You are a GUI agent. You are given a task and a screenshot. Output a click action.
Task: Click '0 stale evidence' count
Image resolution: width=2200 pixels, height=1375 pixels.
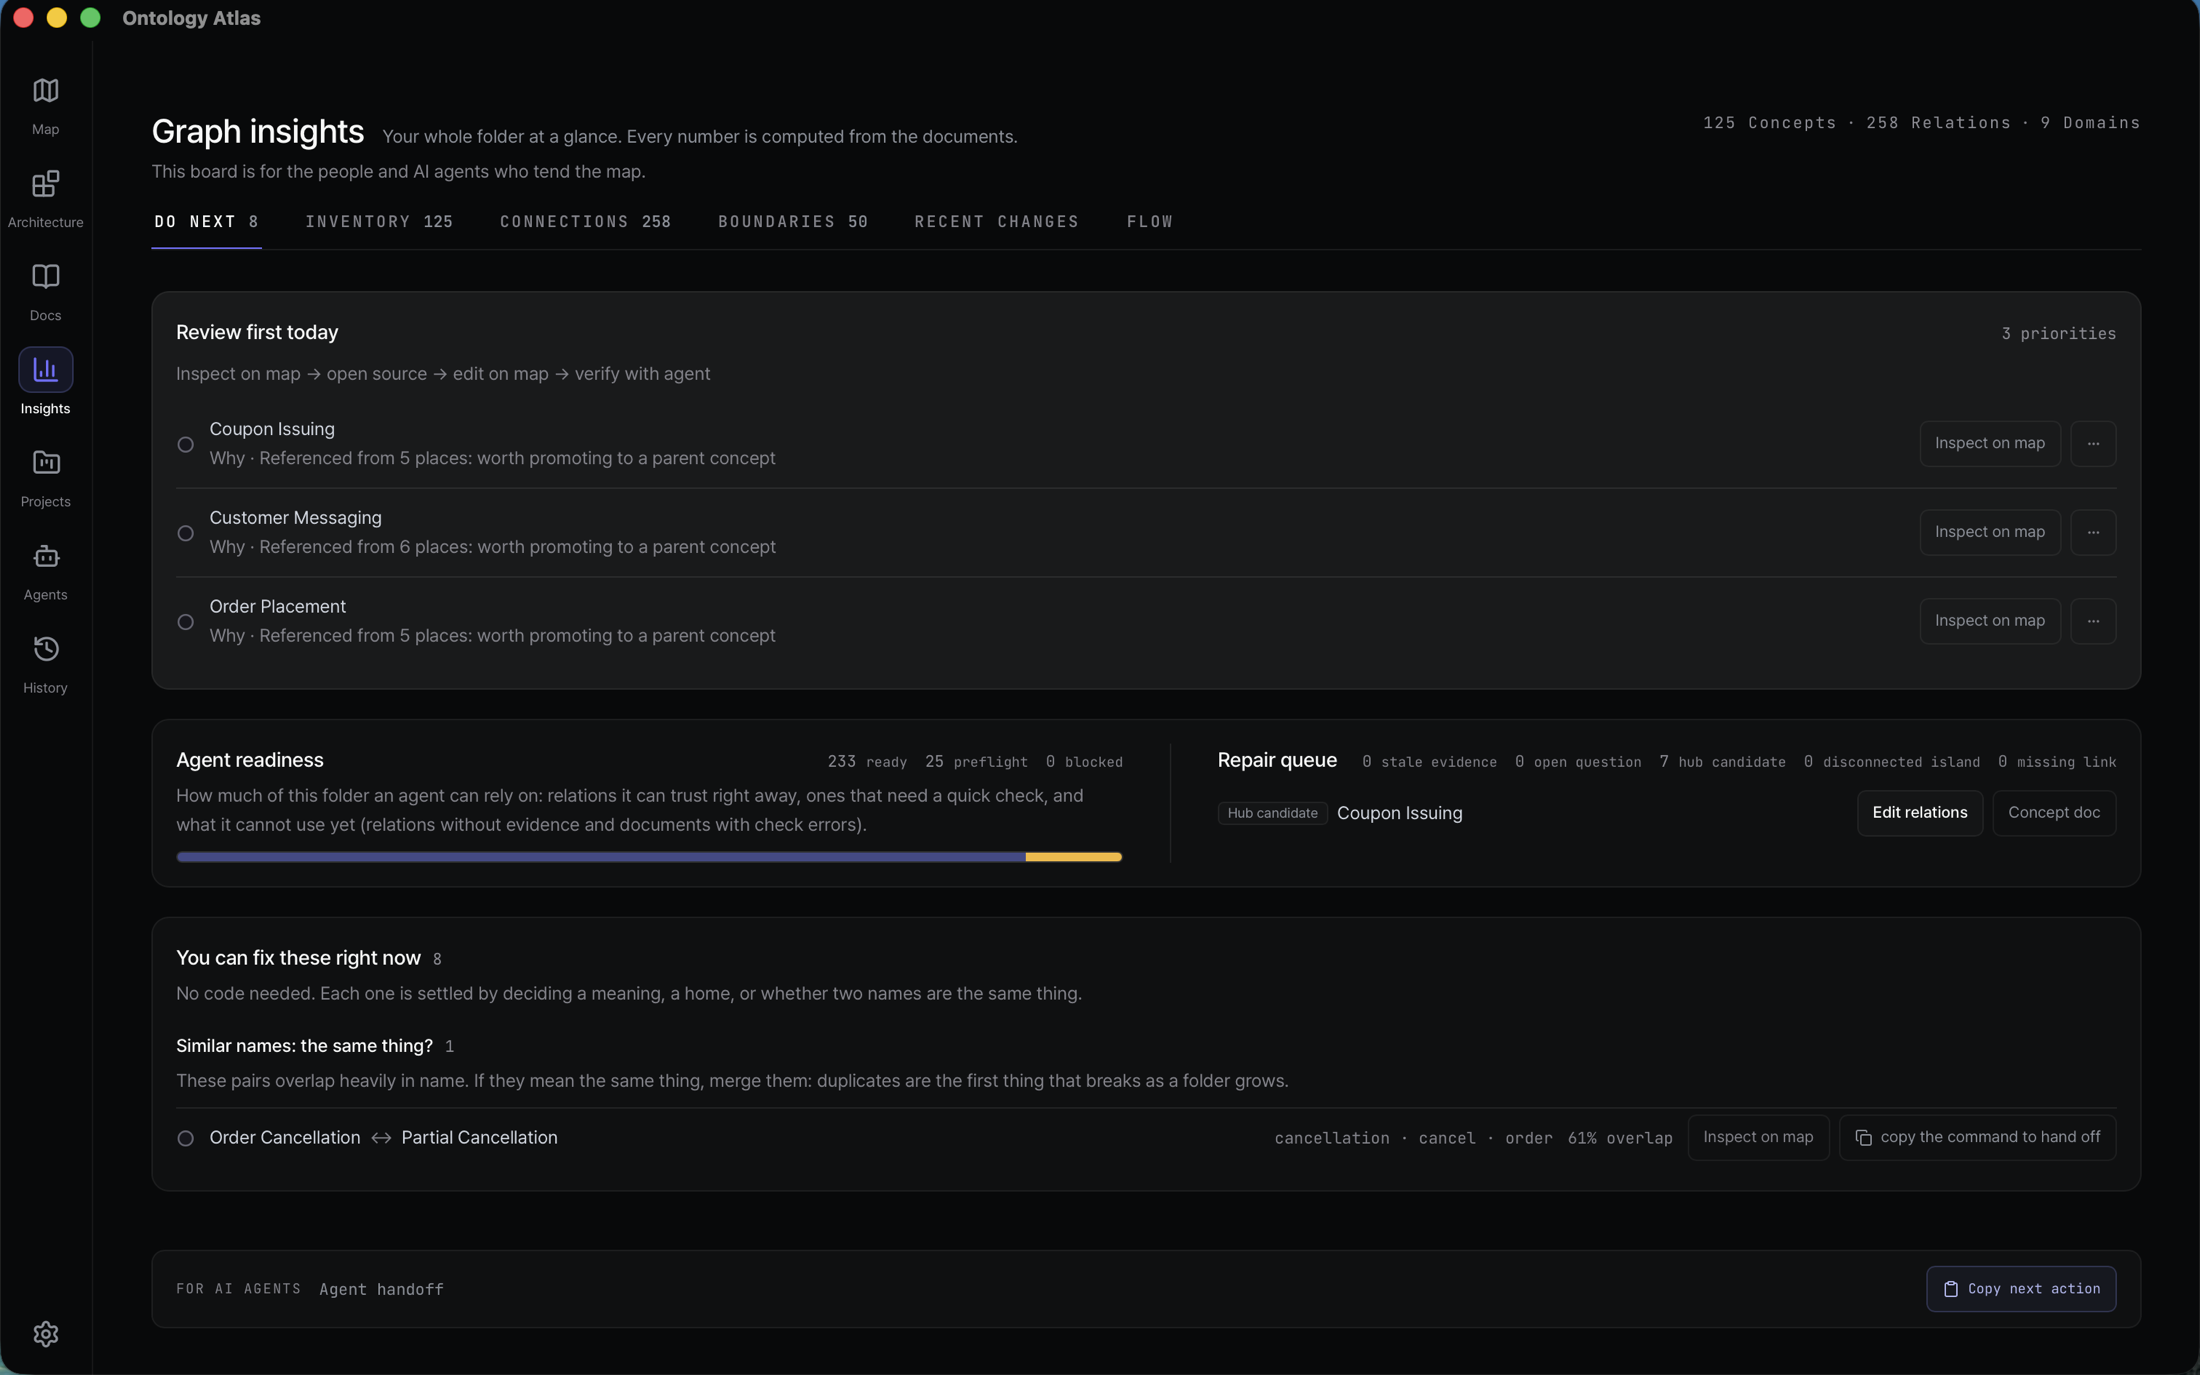click(1429, 762)
